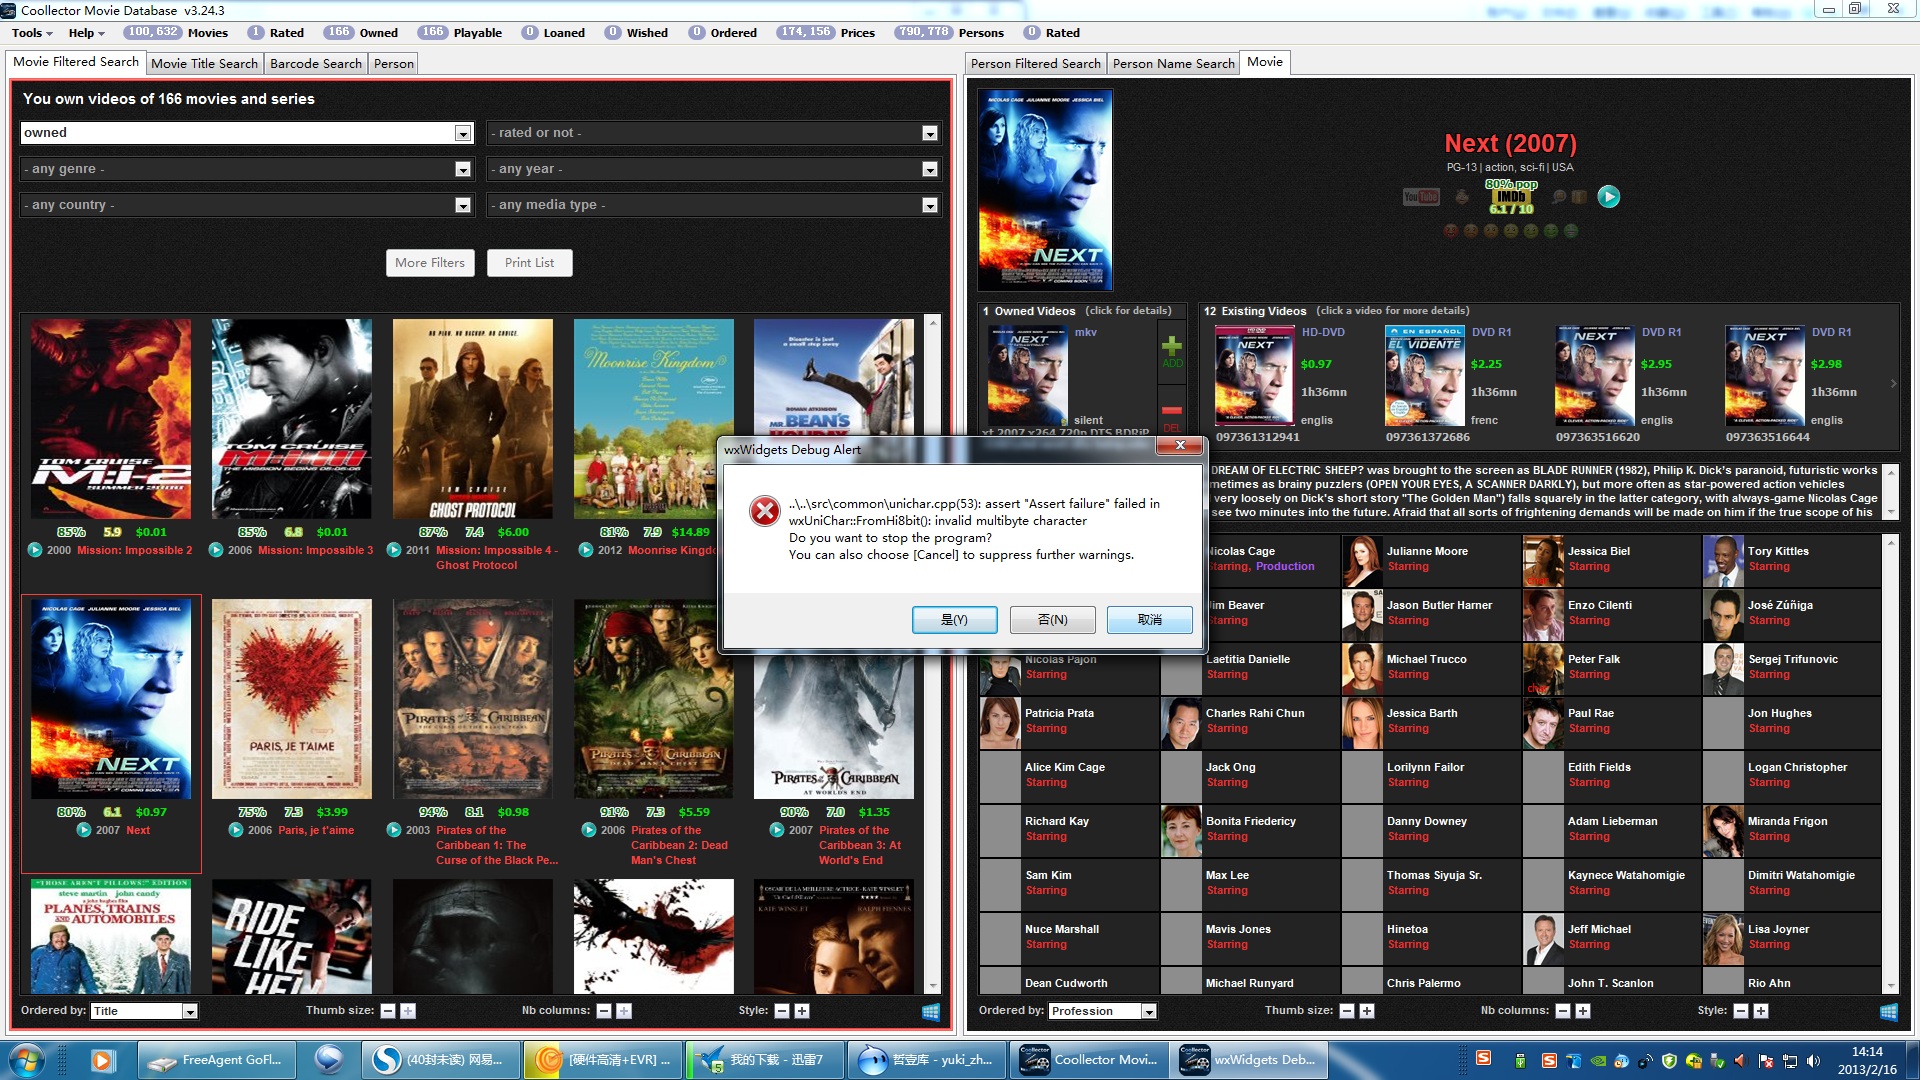
Task: Increase movie list Style with plus
Action: [x=802, y=1011]
